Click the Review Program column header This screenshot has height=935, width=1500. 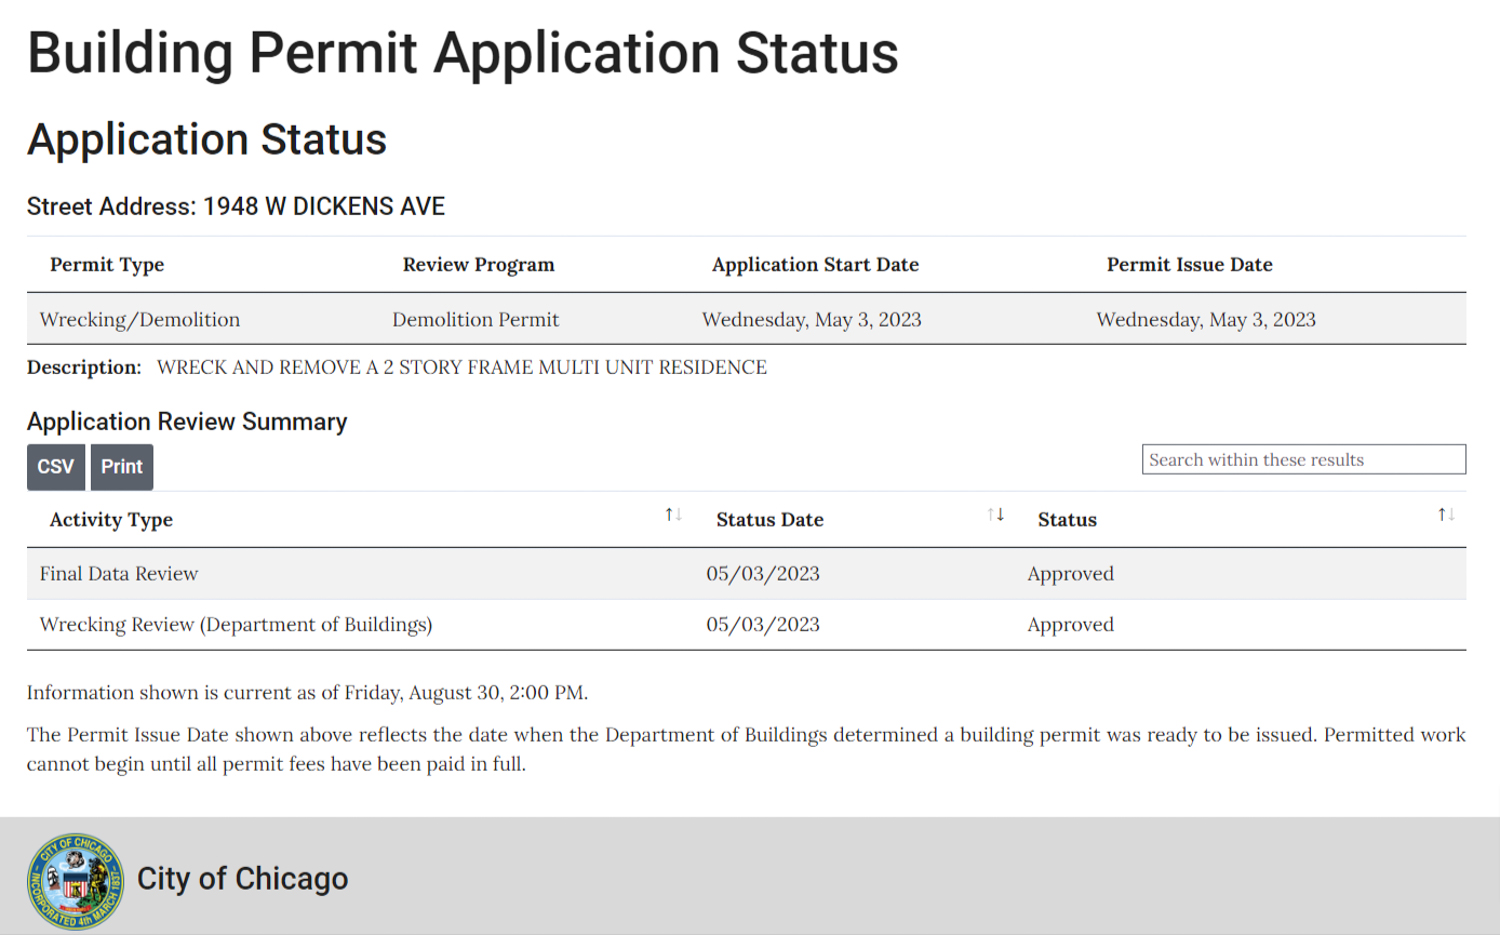[x=478, y=265]
